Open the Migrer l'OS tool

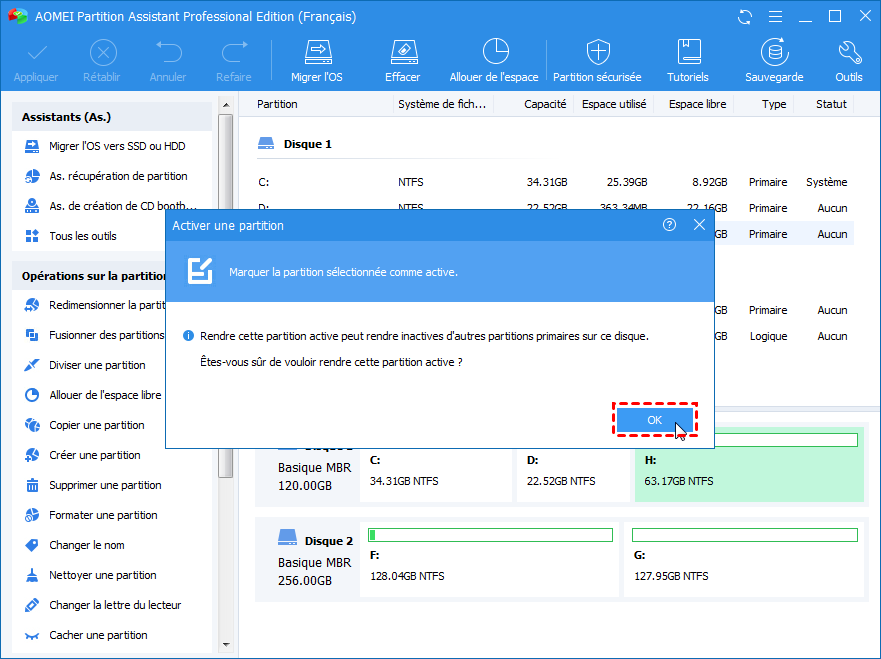point(317,61)
